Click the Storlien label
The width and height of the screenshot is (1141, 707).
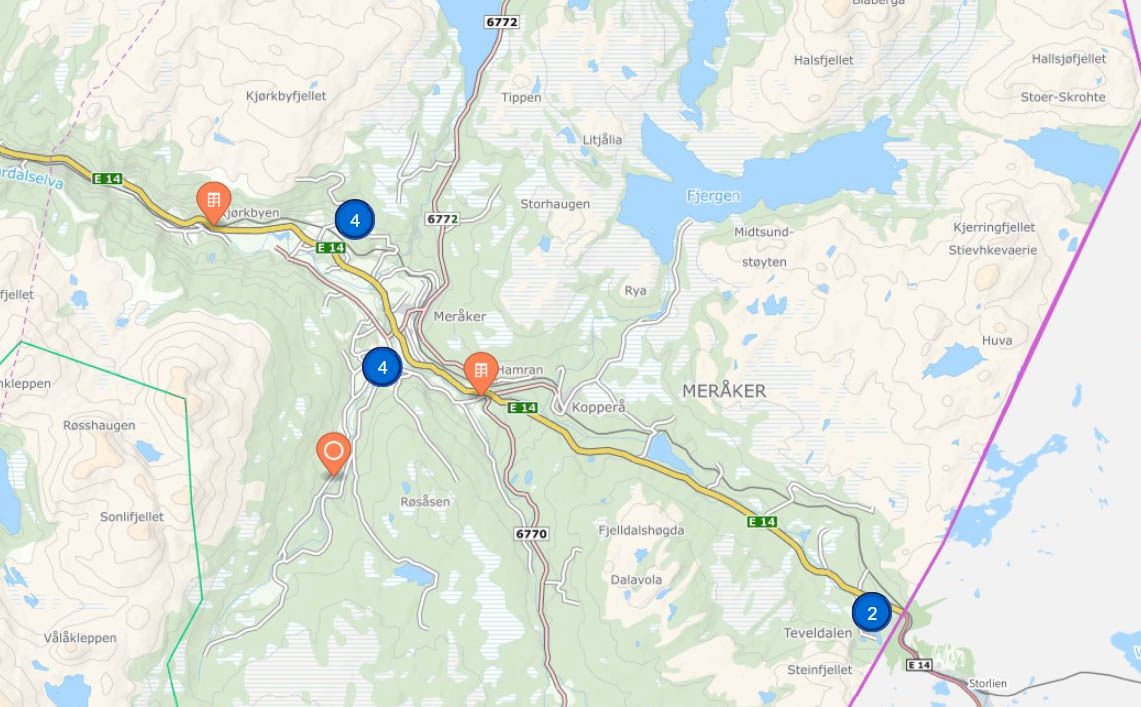[x=987, y=684]
